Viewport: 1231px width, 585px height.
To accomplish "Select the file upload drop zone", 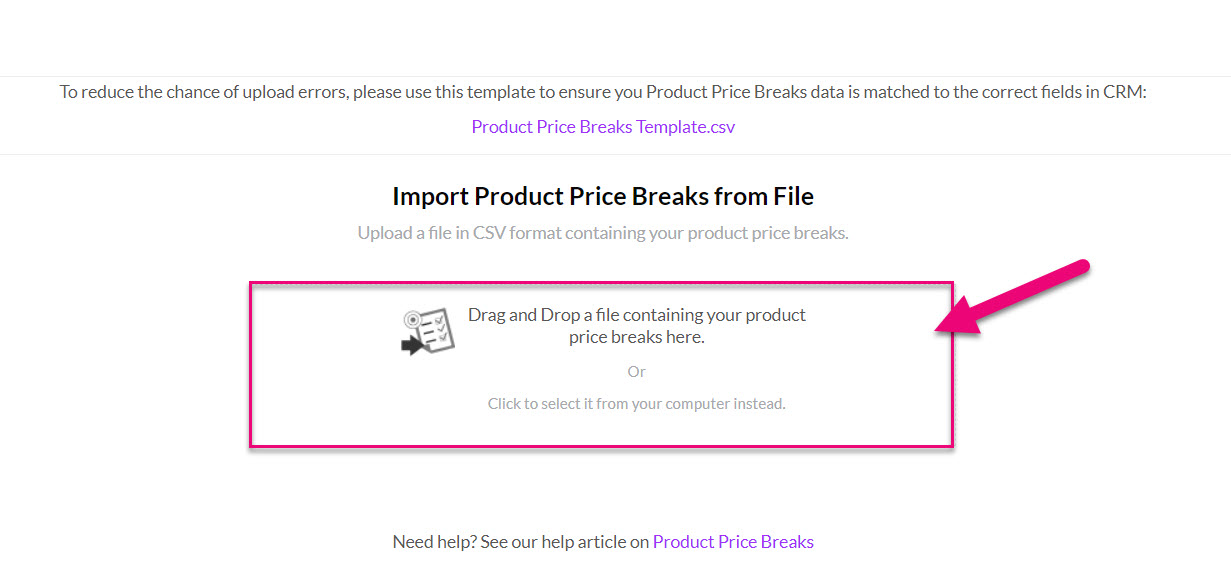I will coord(601,364).
